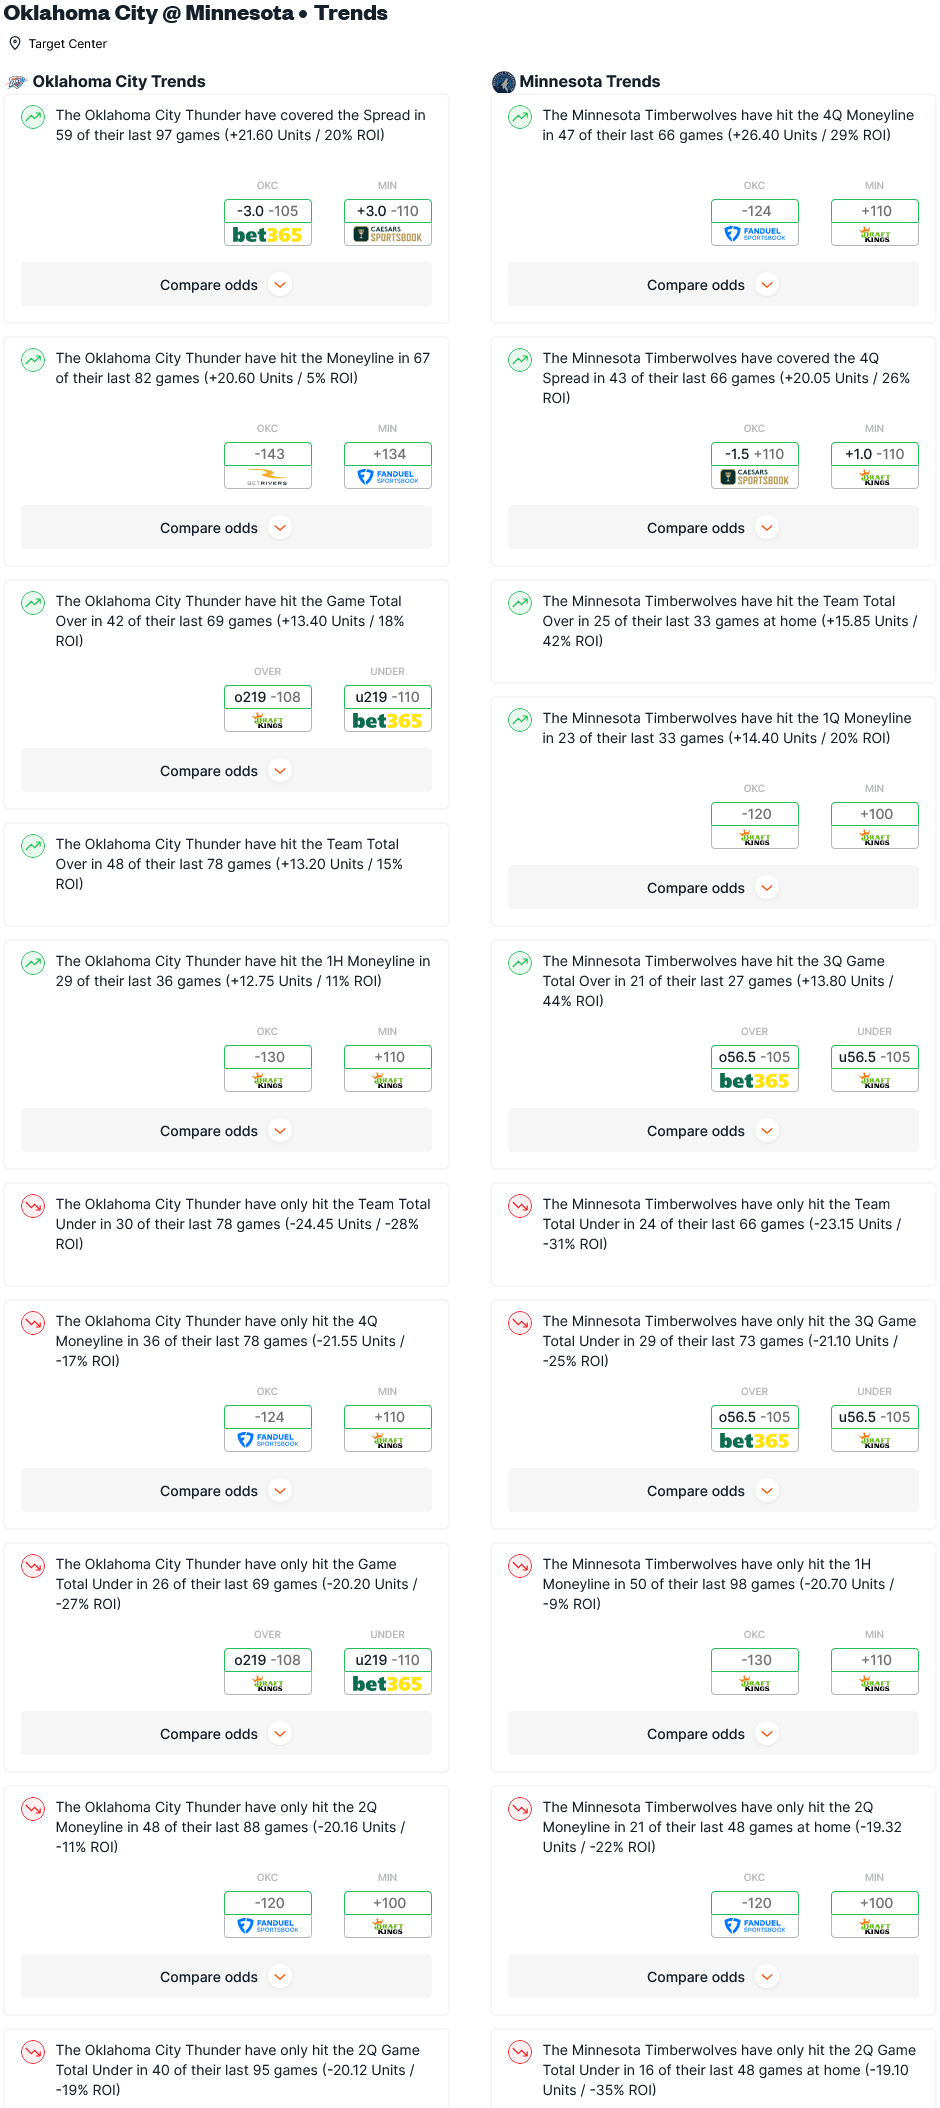Select Caesars Sportsbook logo under +3.0 -110
940x2108 pixels.
pyautogui.click(x=388, y=235)
